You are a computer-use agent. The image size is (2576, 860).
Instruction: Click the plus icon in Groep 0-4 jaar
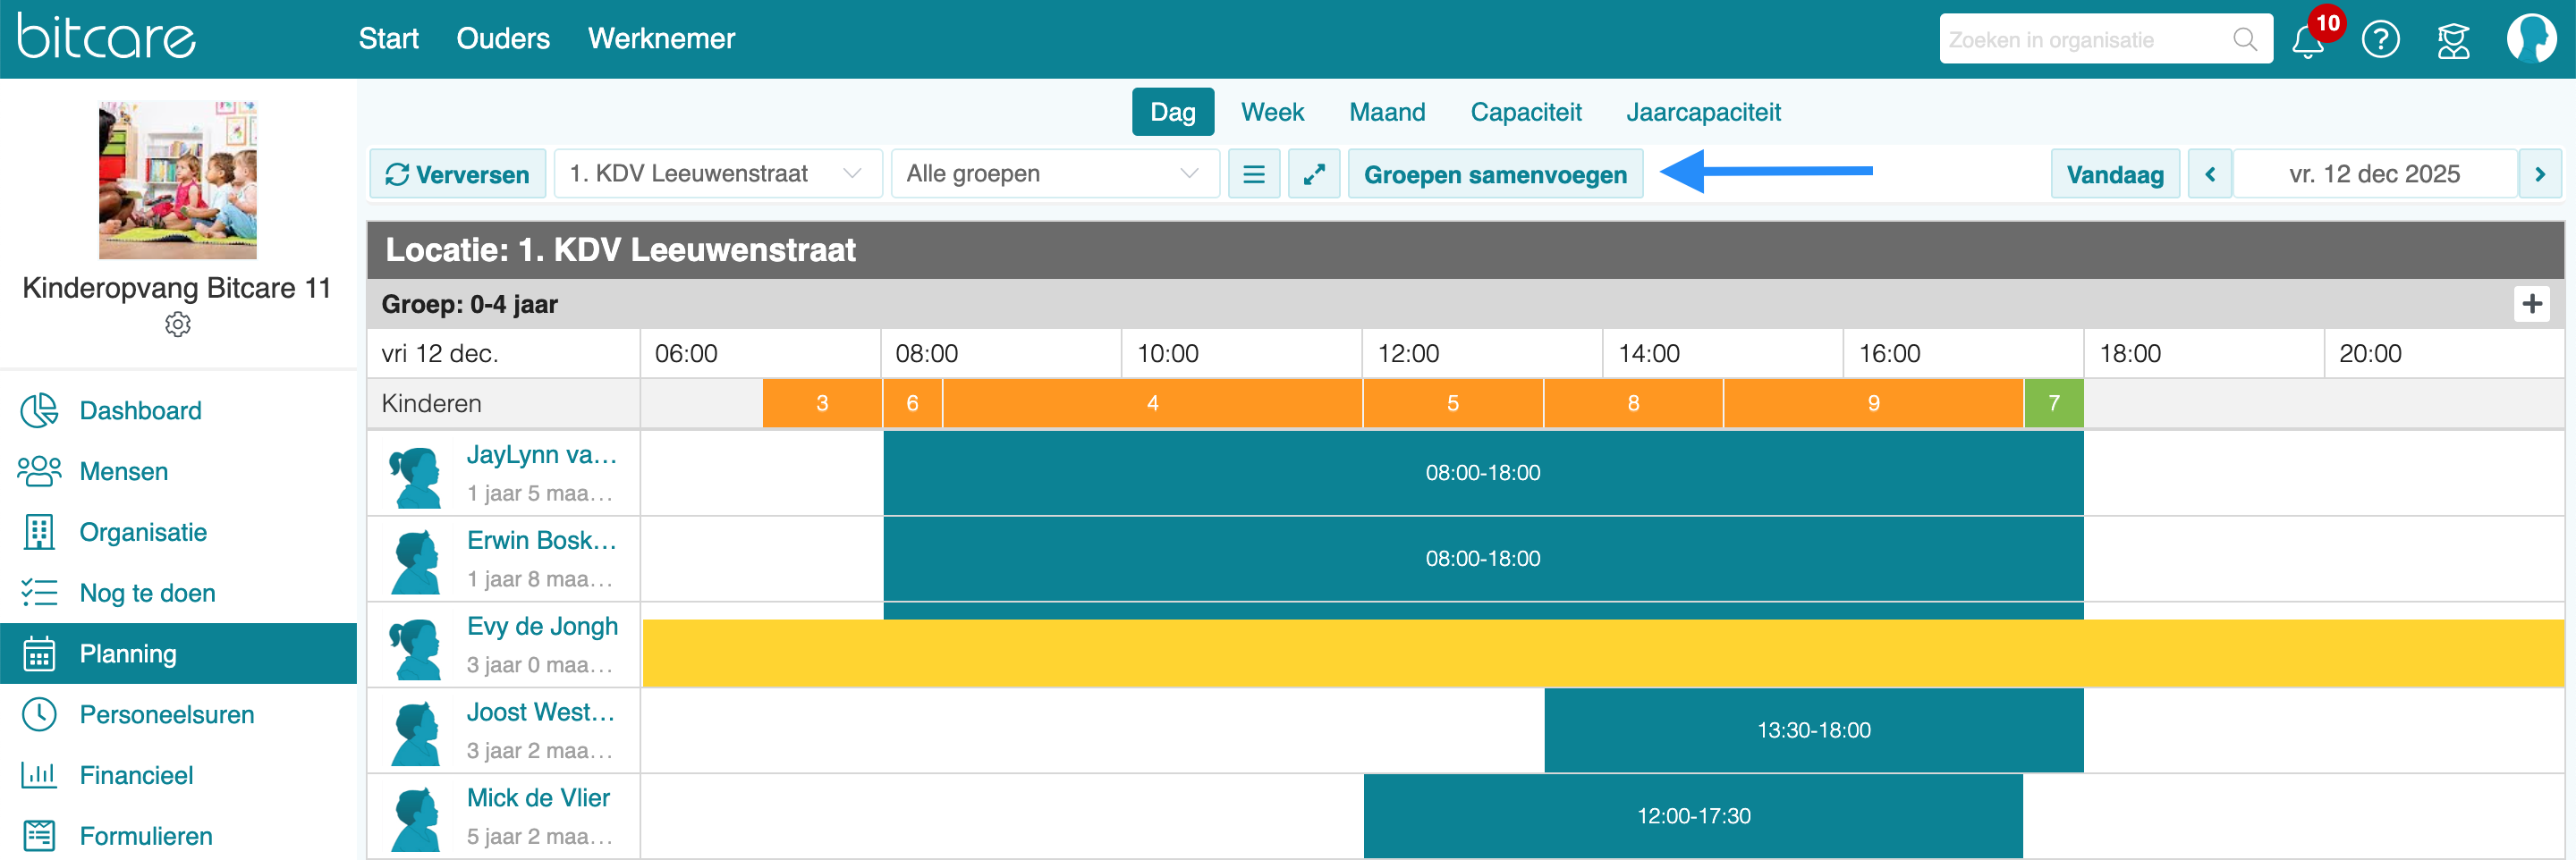pos(2531,304)
